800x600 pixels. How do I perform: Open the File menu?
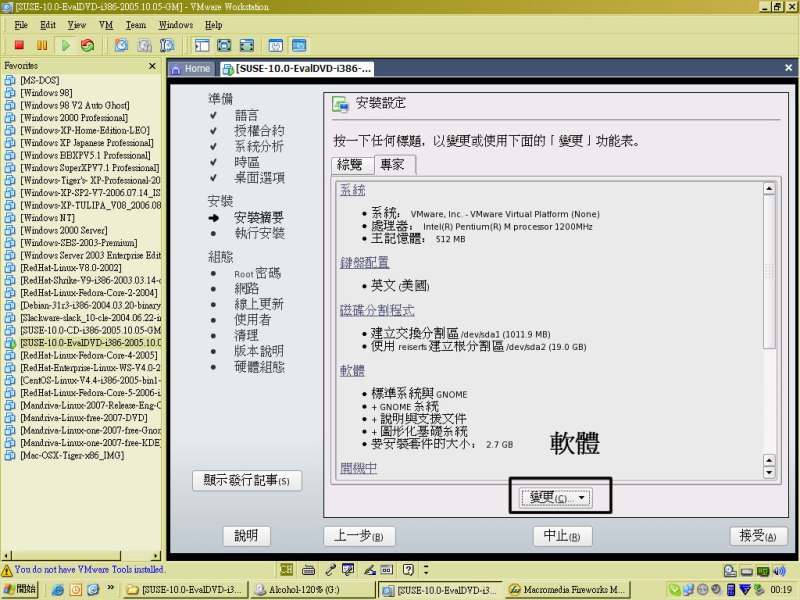pyautogui.click(x=21, y=25)
